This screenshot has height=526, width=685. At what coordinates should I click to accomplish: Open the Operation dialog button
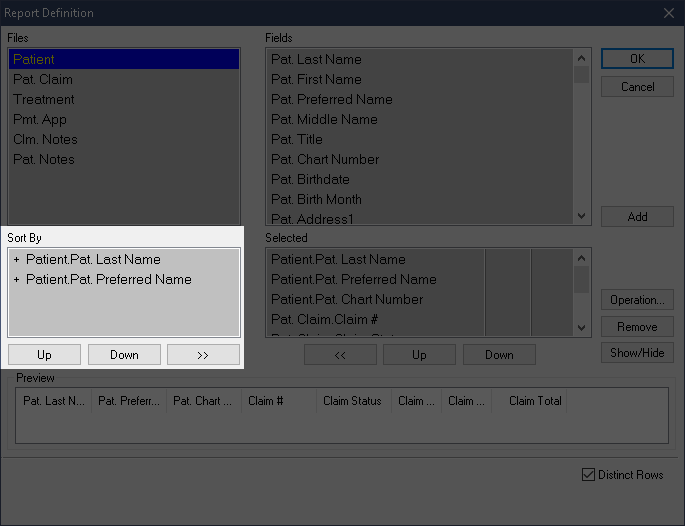click(637, 300)
